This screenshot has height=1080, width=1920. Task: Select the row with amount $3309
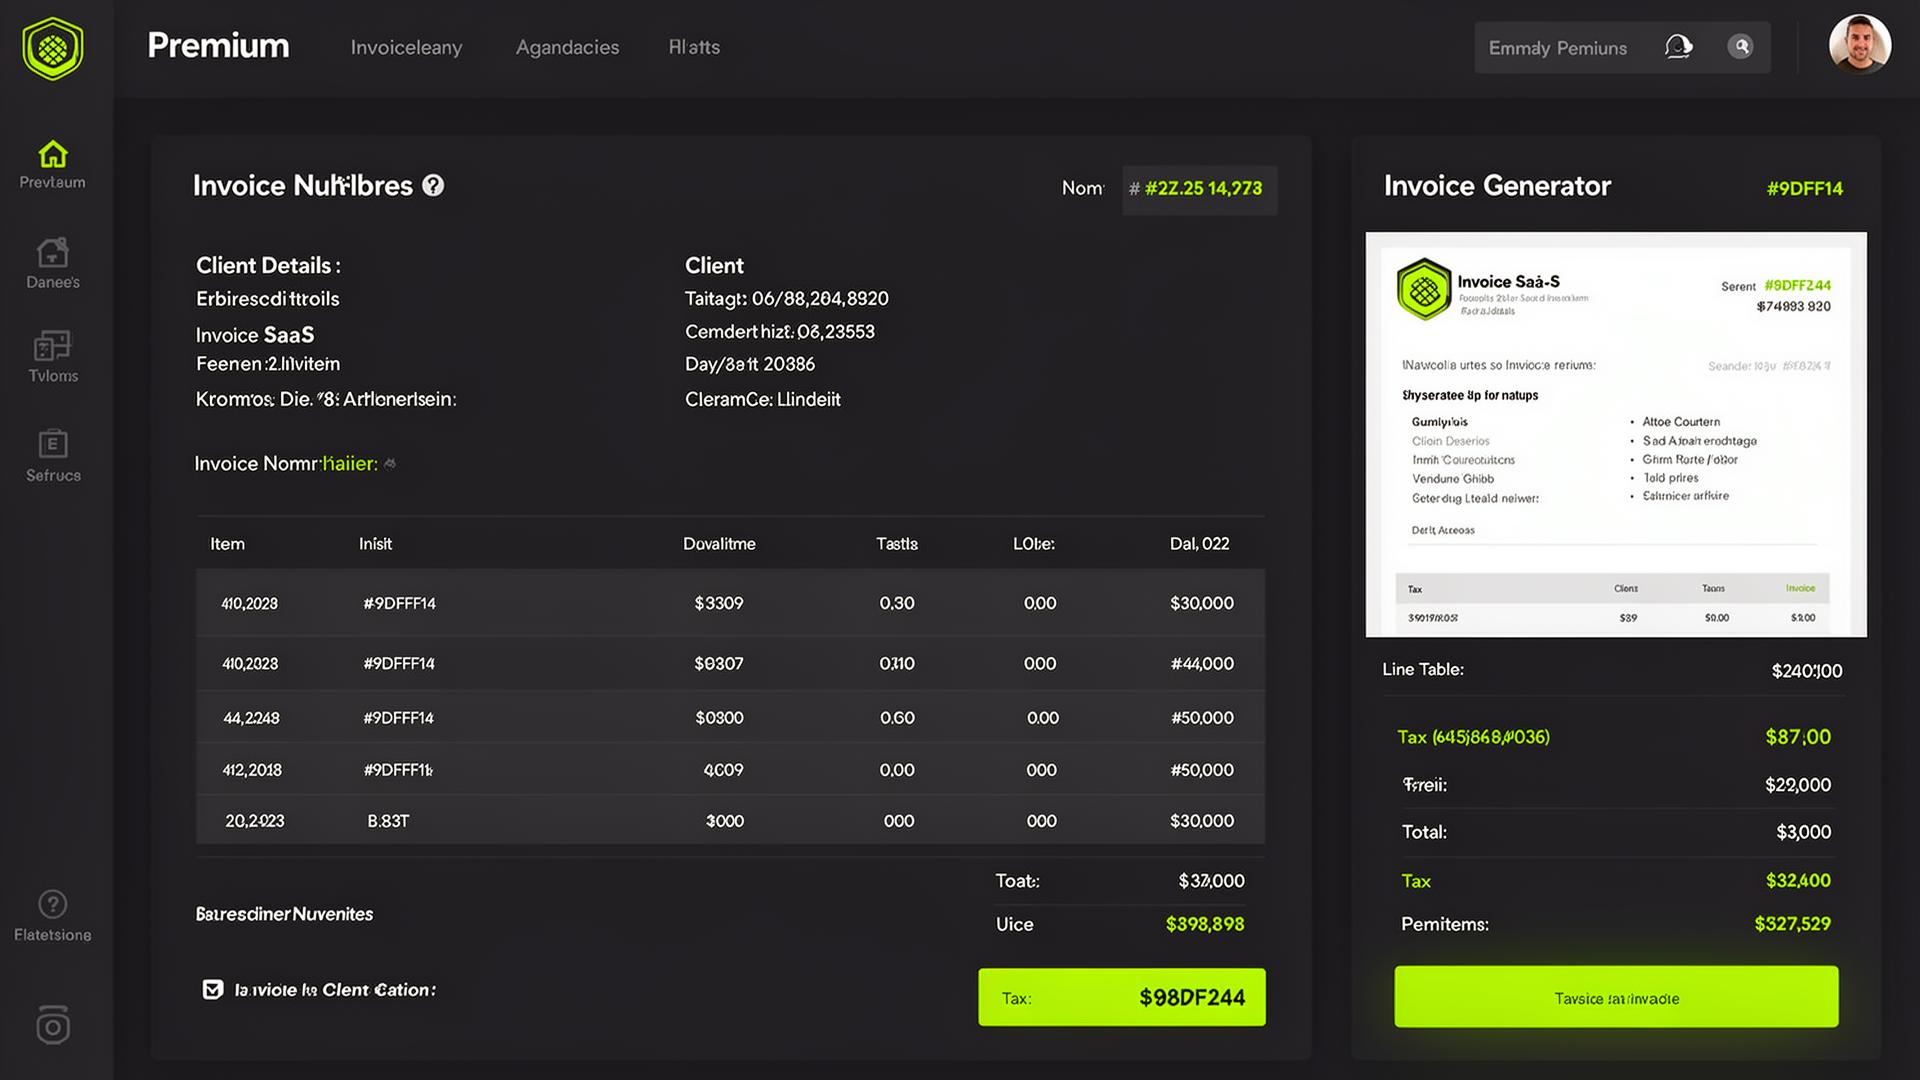(730, 603)
